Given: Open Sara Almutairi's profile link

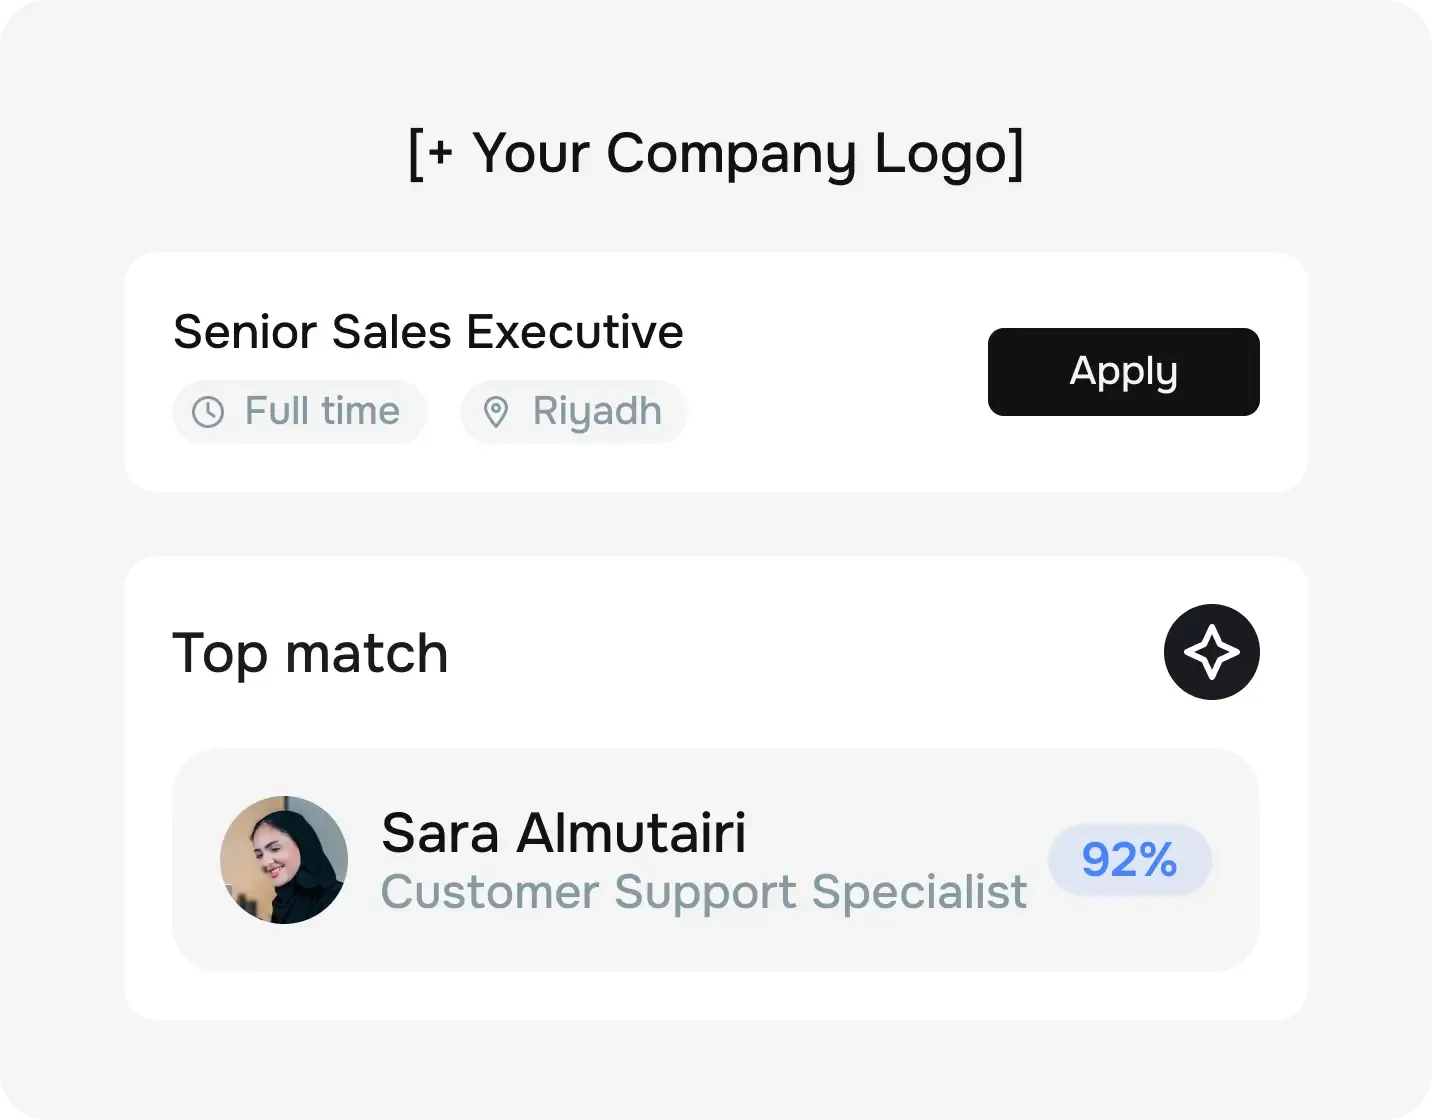Looking at the screenshot, I should click(563, 831).
